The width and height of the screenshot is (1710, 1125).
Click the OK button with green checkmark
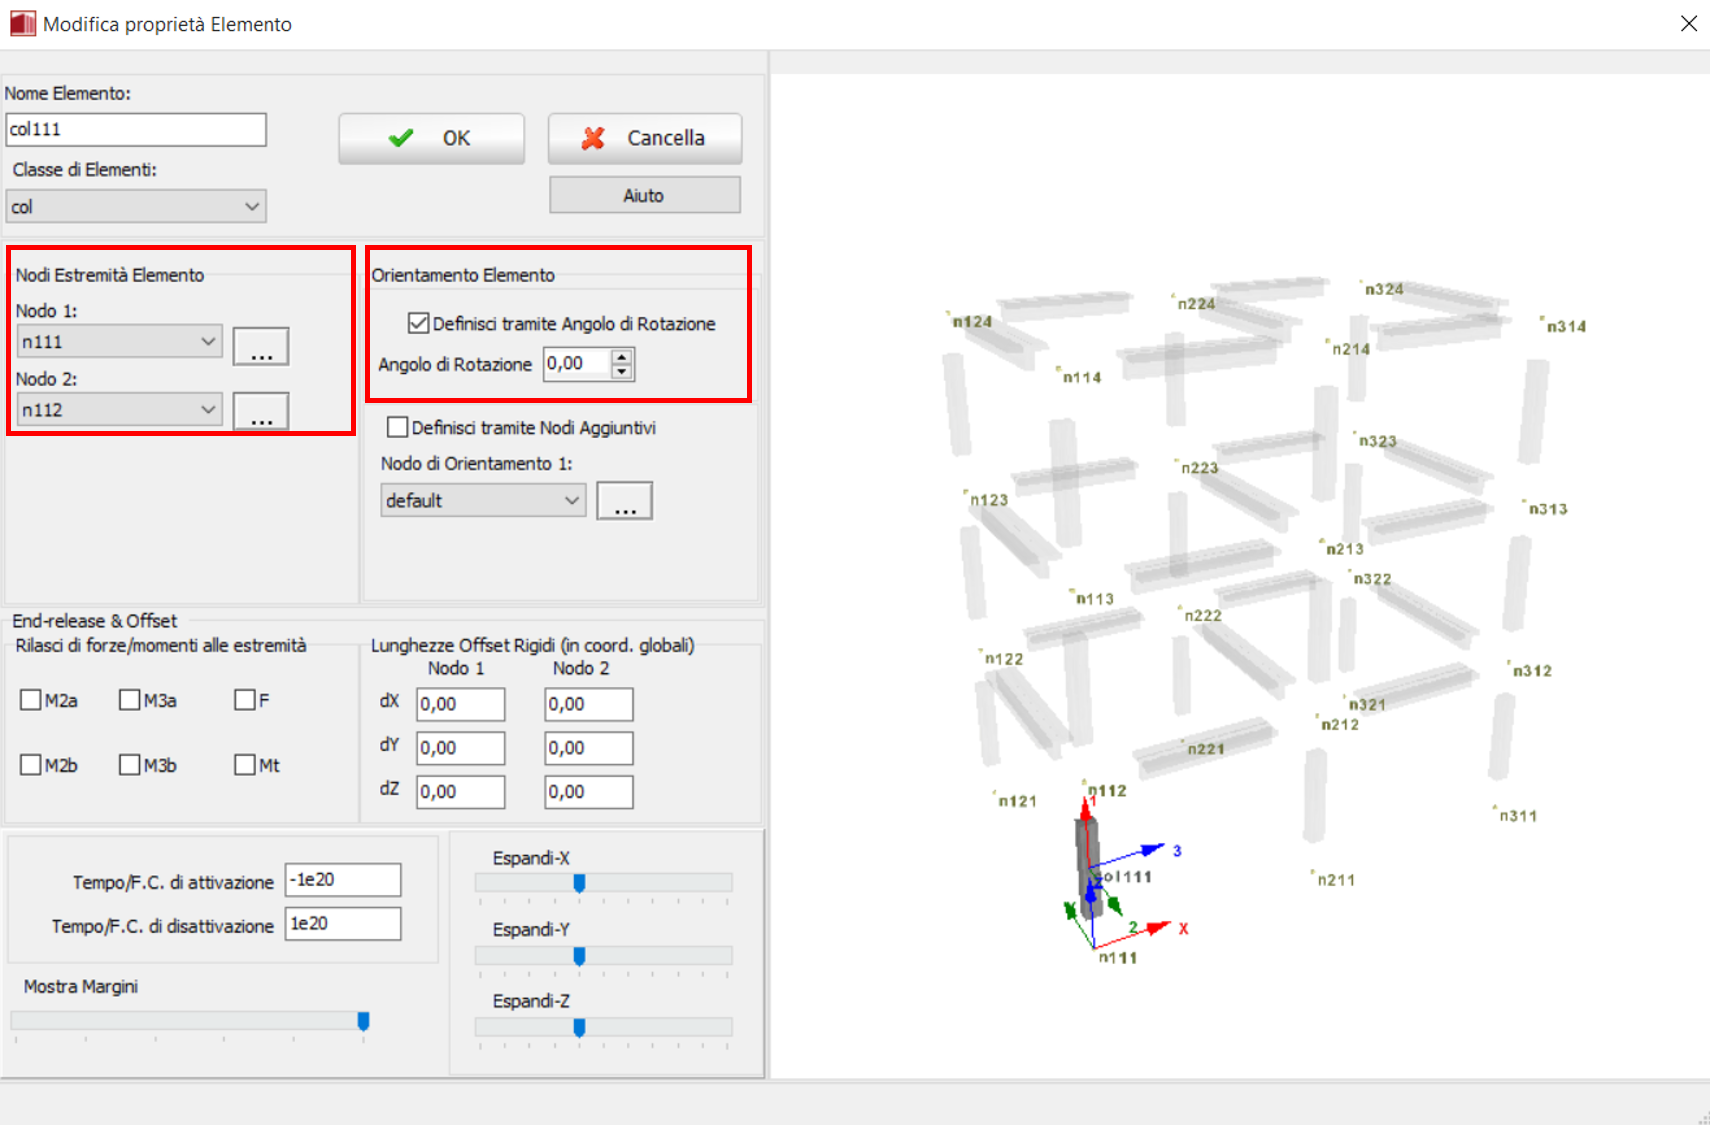click(x=431, y=138)
